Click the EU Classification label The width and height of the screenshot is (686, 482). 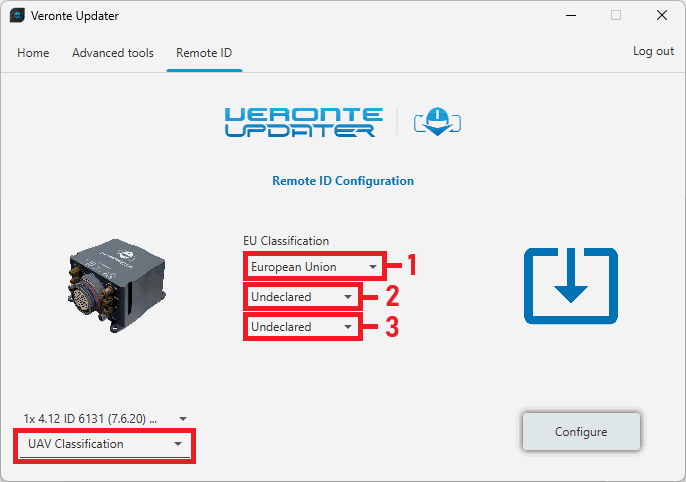tap(286, 241)
